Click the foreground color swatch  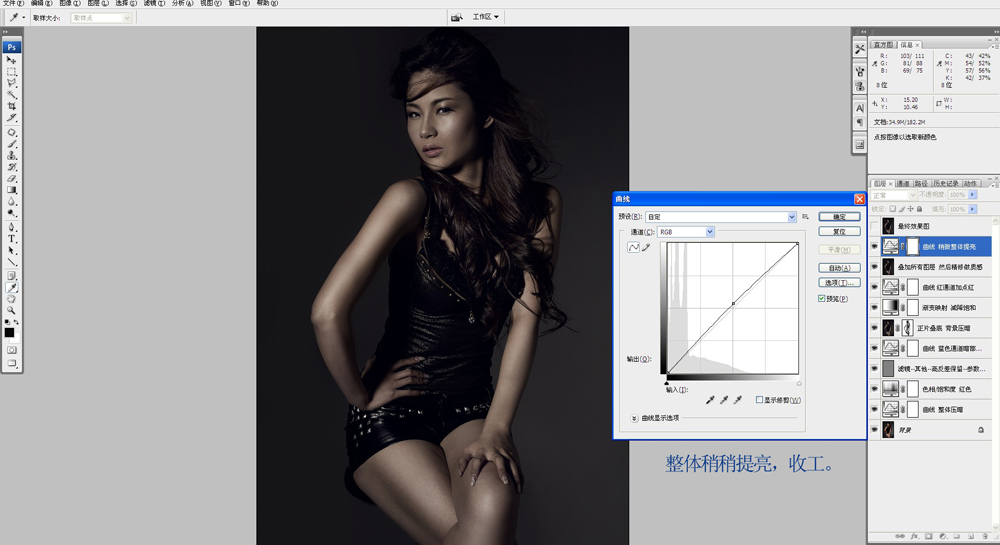9,332
